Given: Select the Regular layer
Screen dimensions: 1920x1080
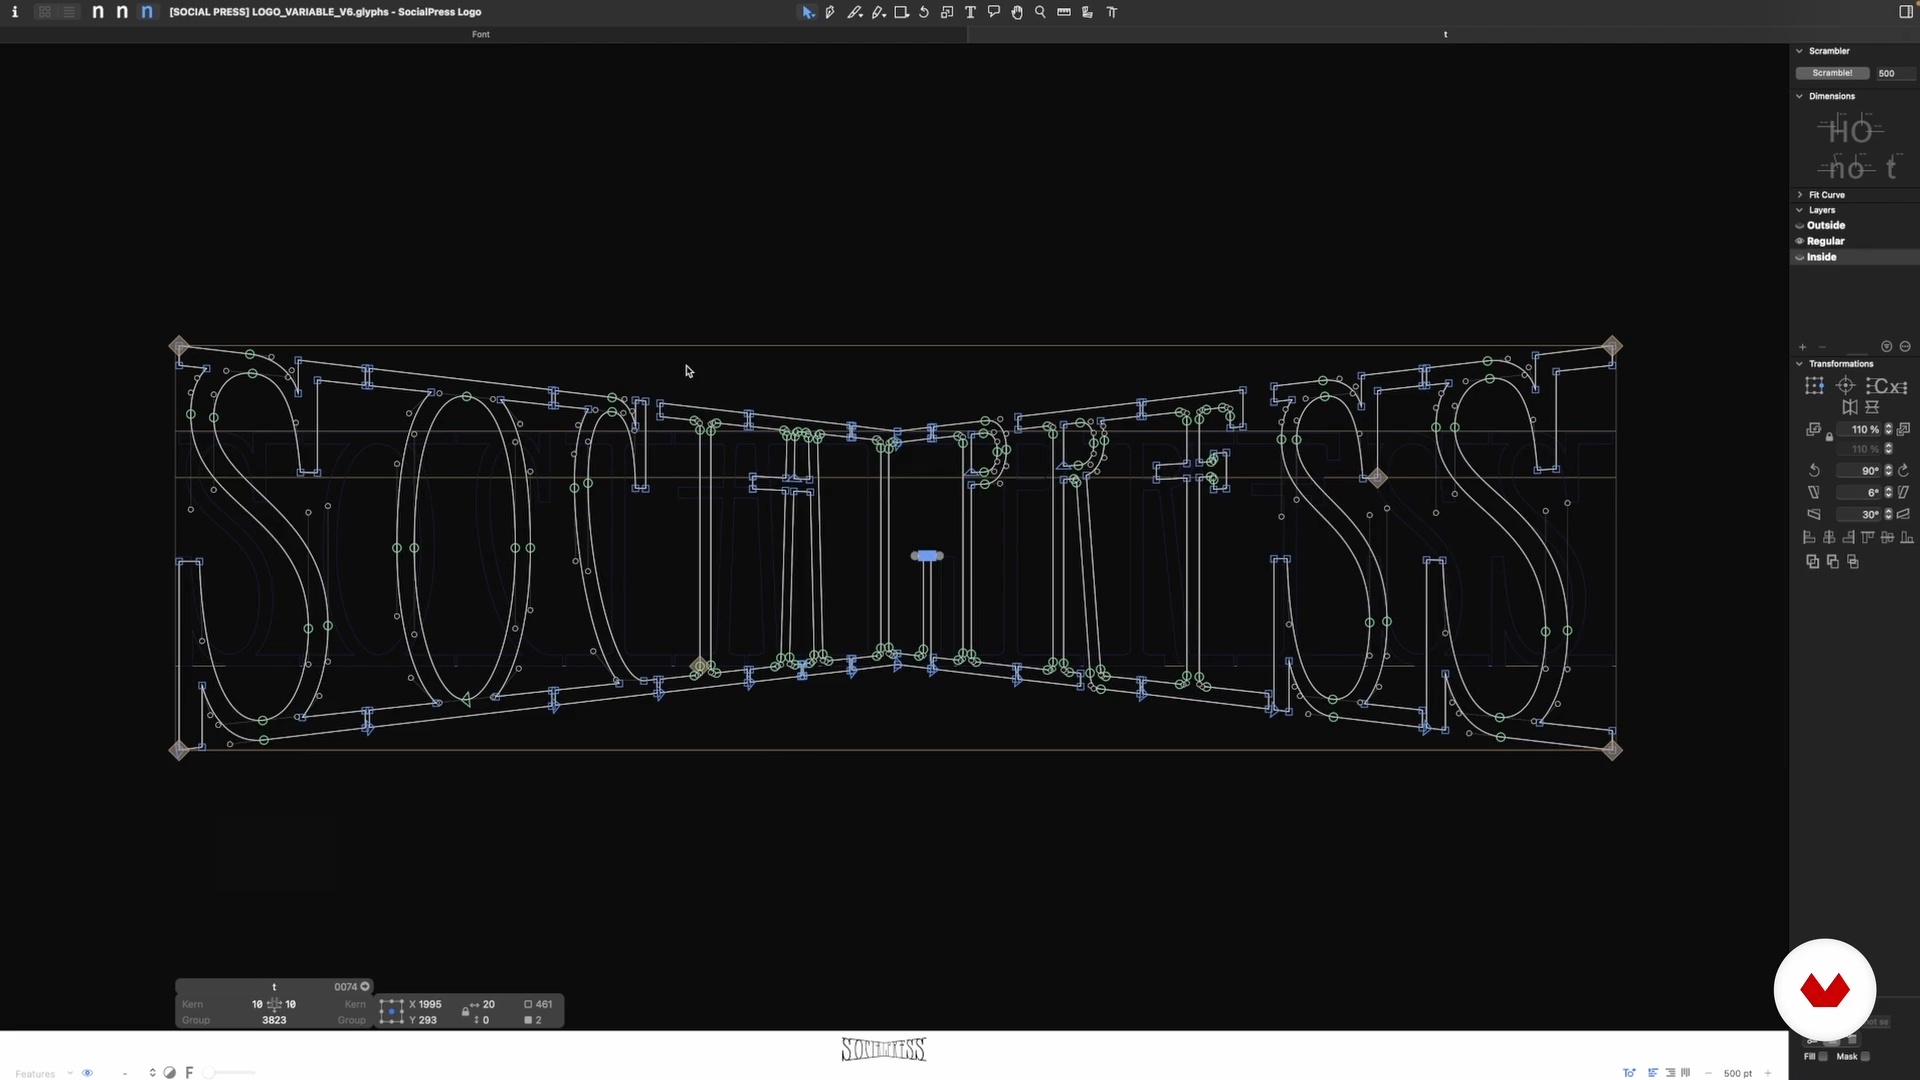Looking at the screenshot, I should pyautogui.click(x=1826, y=241).
